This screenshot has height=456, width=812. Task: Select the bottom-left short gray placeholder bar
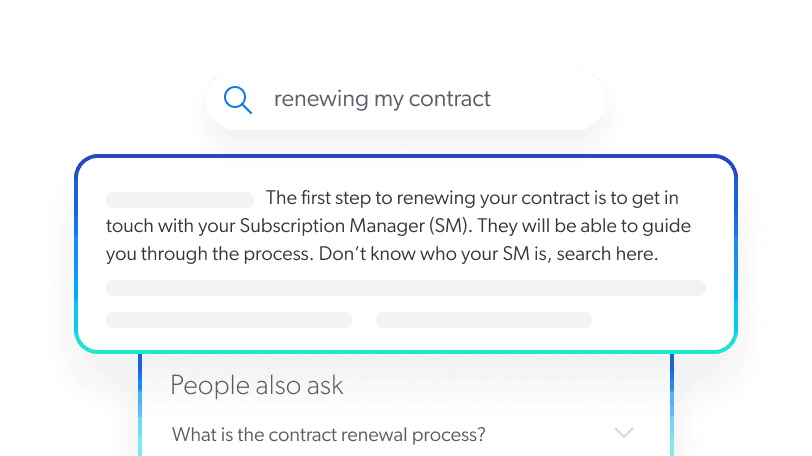[229, 320]
